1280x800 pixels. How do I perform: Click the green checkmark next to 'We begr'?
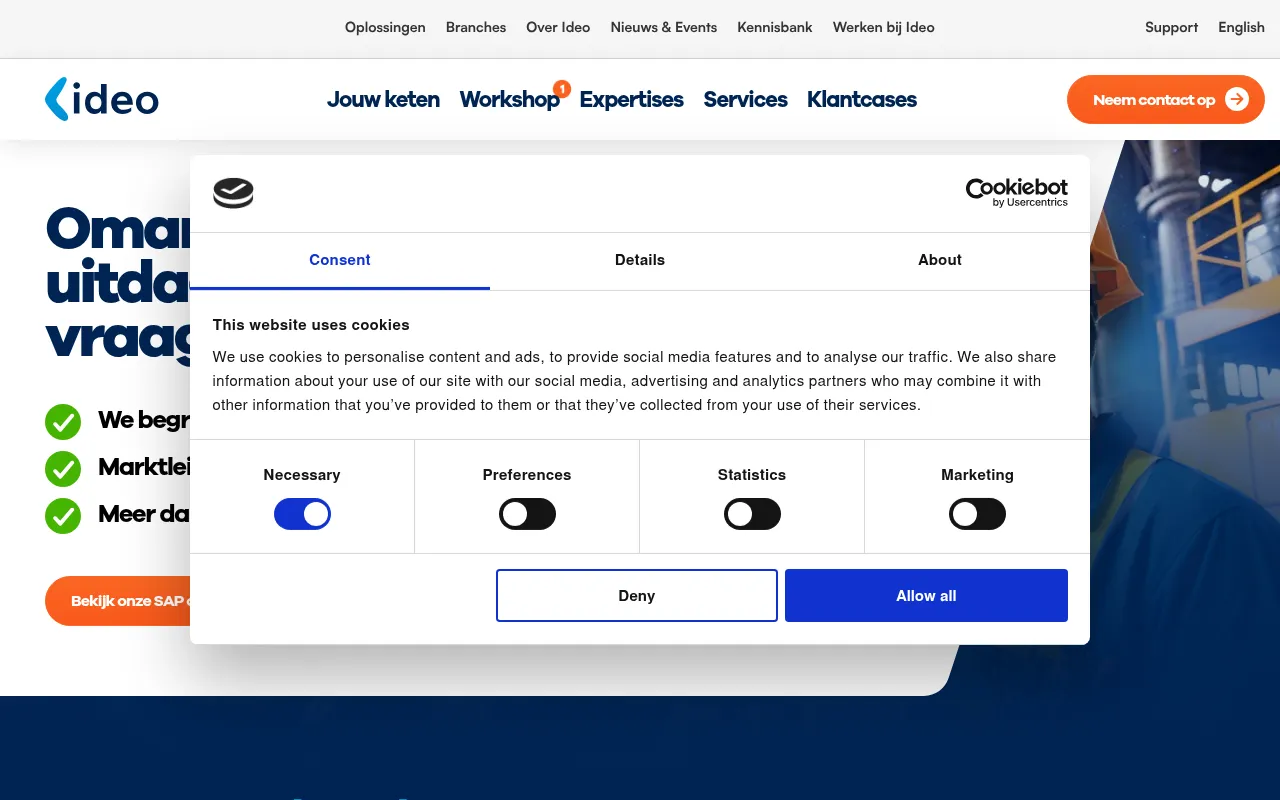(x=63, y=421)
